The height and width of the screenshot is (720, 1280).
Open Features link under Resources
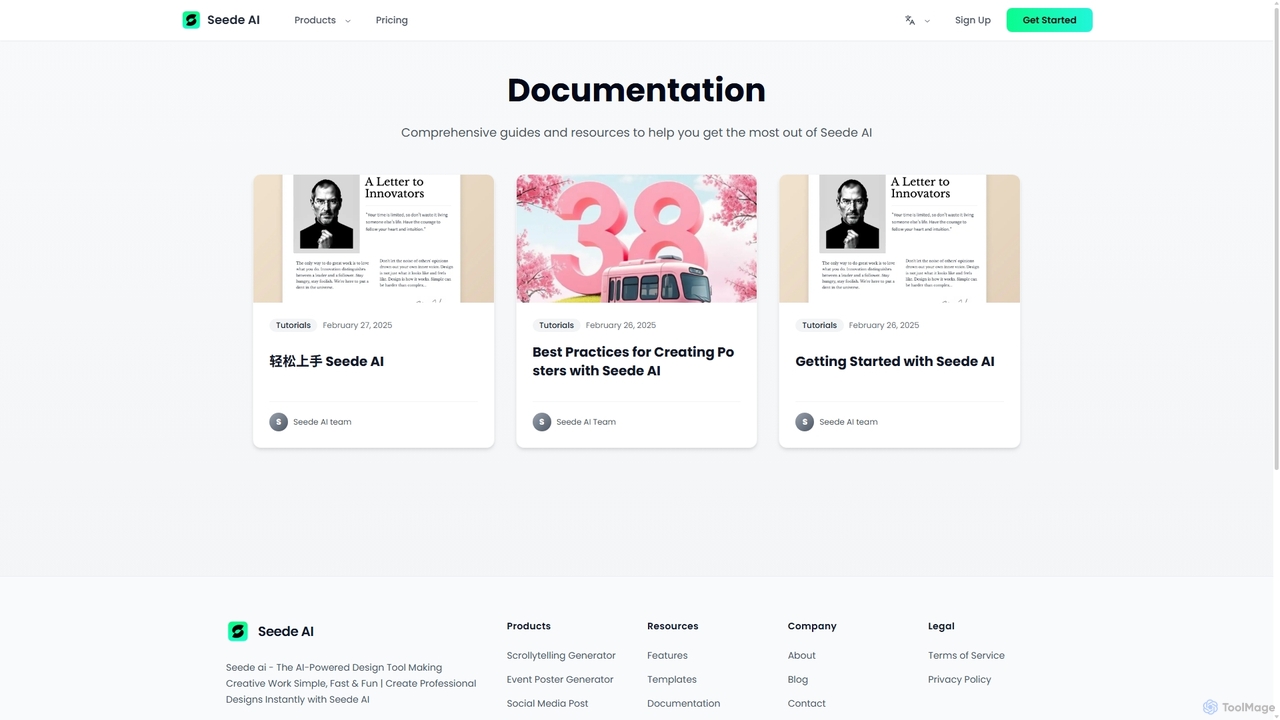coord(667,656)
